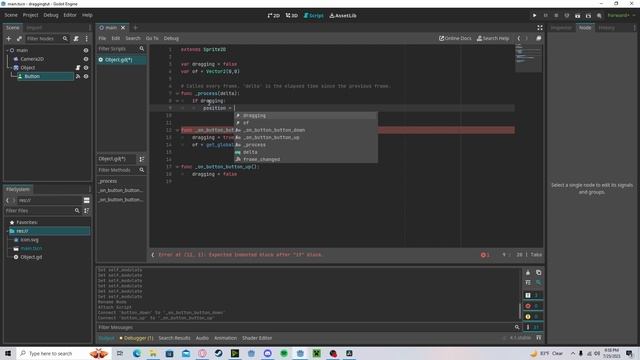Click the FileSystem split mode icon
This screenshot has width=640, height=360.
tap(87, 200)
